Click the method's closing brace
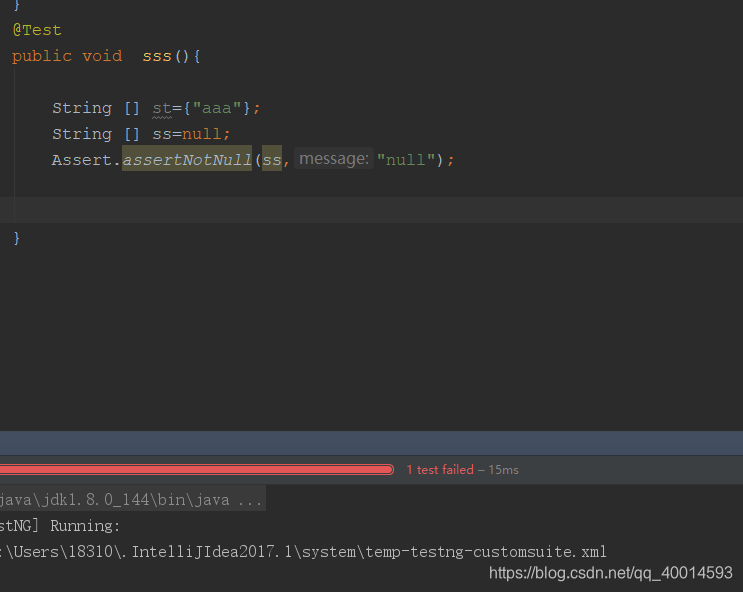The image size is (743, 592). coord(17,237)
